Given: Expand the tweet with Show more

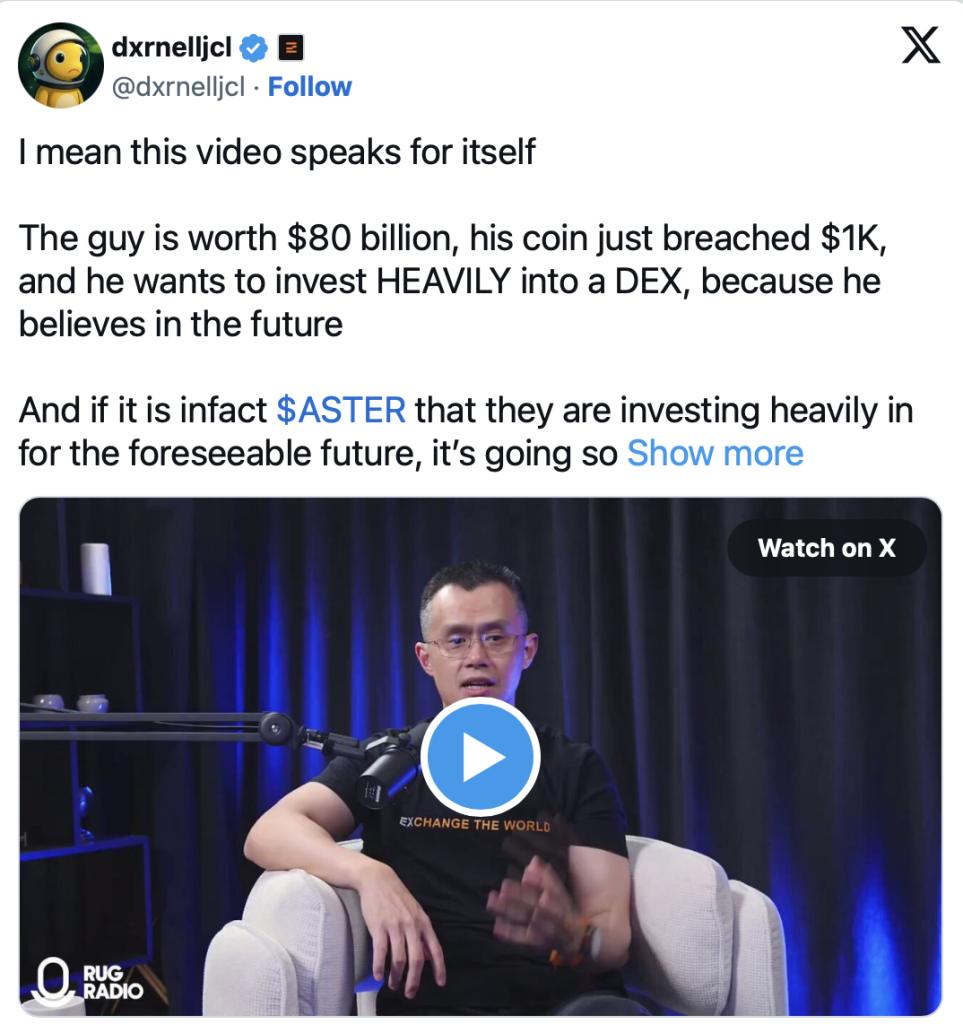Looking at the screenshot, I should point(715,453).
